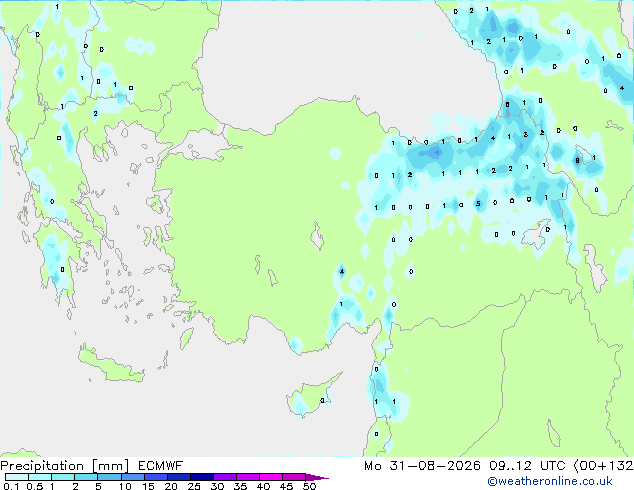The image size is (634, 490).
Task: Select the 40–45 mm magenta legend swatch
Action: click(271, 477)
